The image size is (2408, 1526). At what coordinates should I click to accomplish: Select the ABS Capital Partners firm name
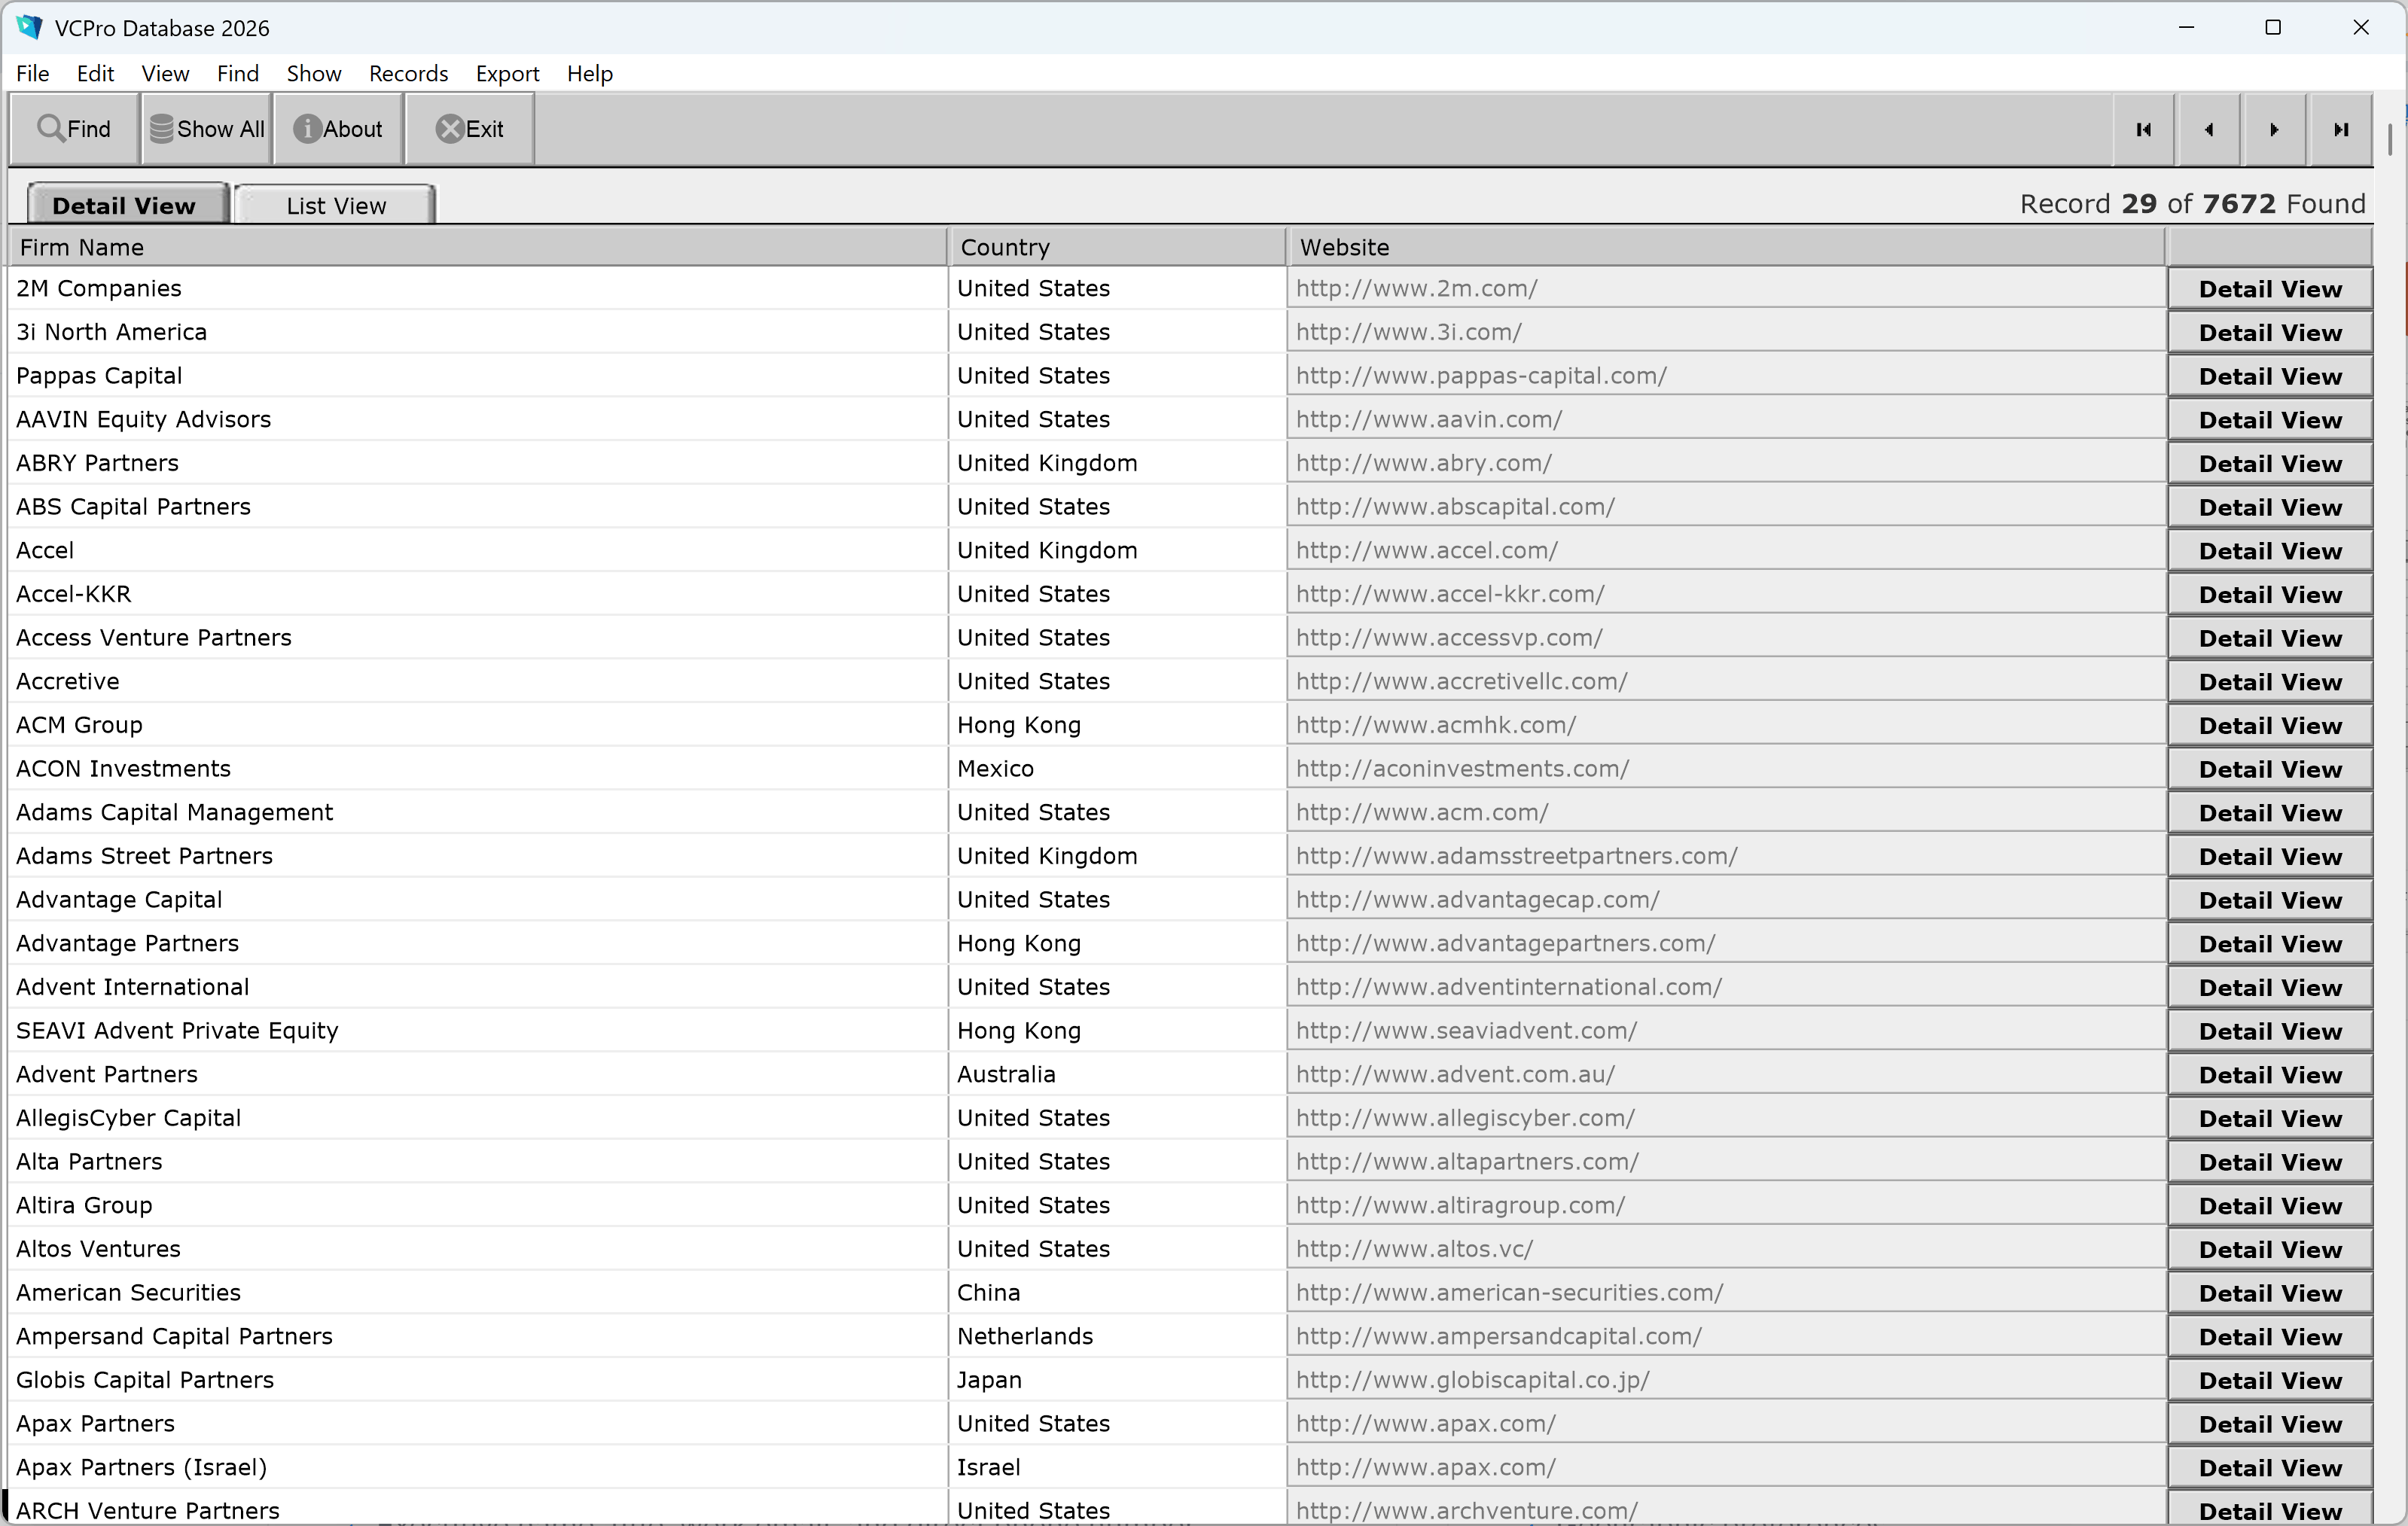(x=133, y=506)
